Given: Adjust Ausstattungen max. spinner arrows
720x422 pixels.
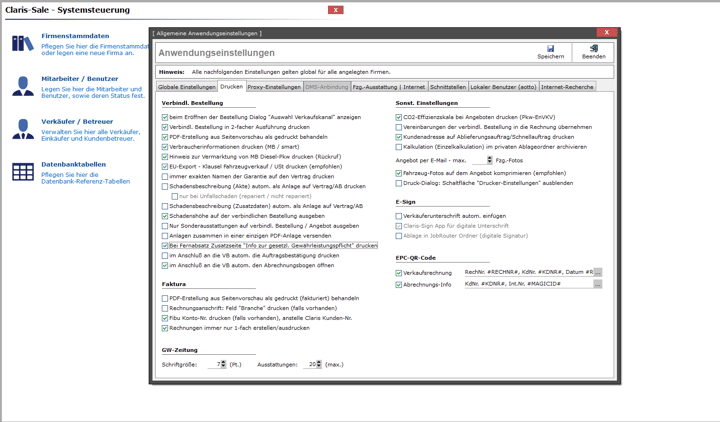Looking at the screenshot, I should [319, 364].
